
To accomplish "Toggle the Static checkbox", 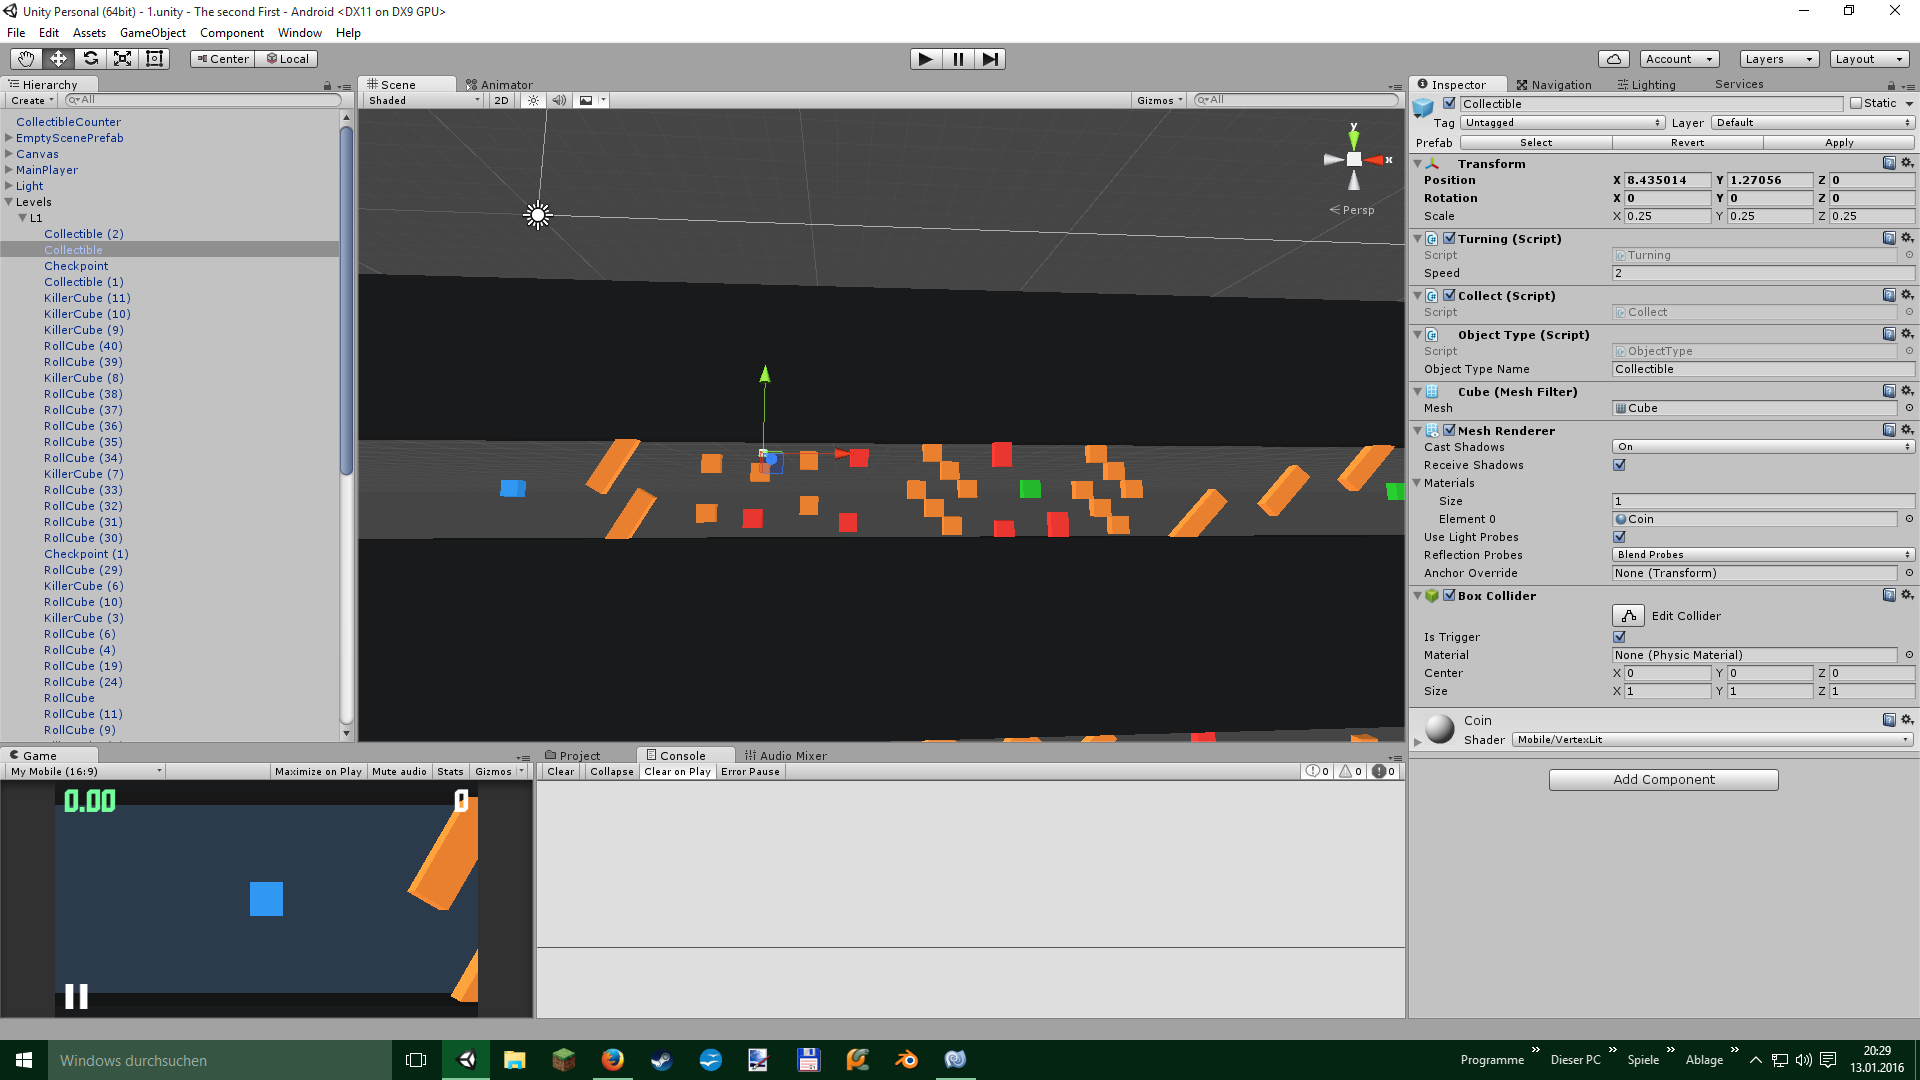I will (x=1856, y=103).
